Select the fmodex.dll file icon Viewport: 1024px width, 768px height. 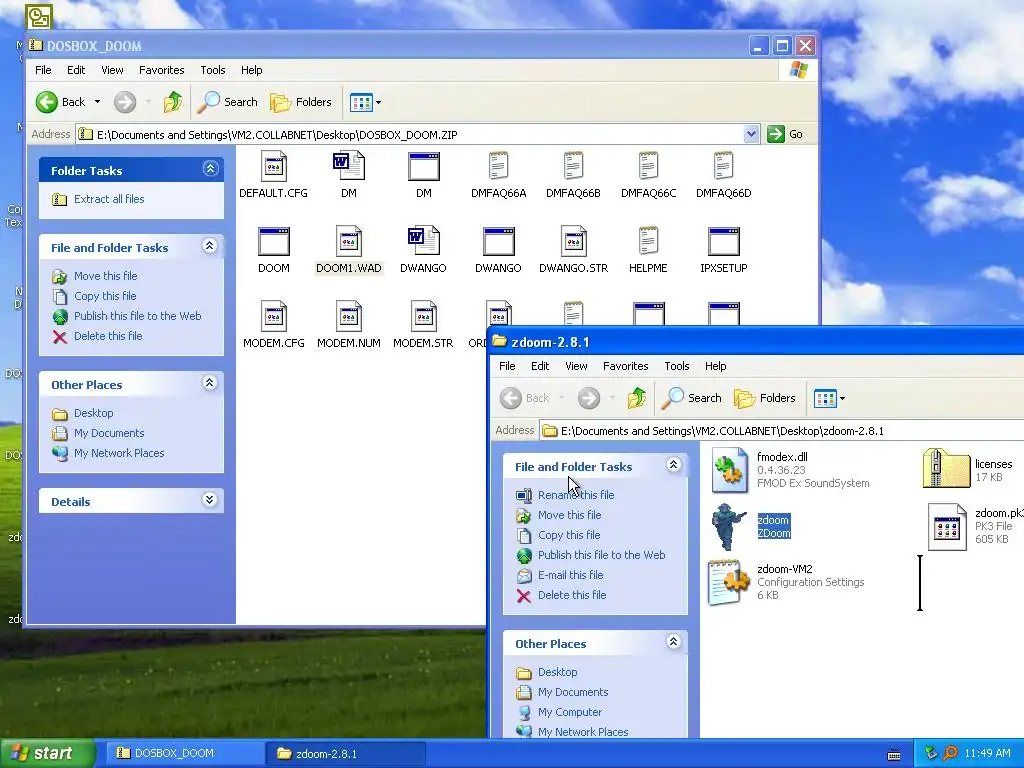tap(729, 470)
